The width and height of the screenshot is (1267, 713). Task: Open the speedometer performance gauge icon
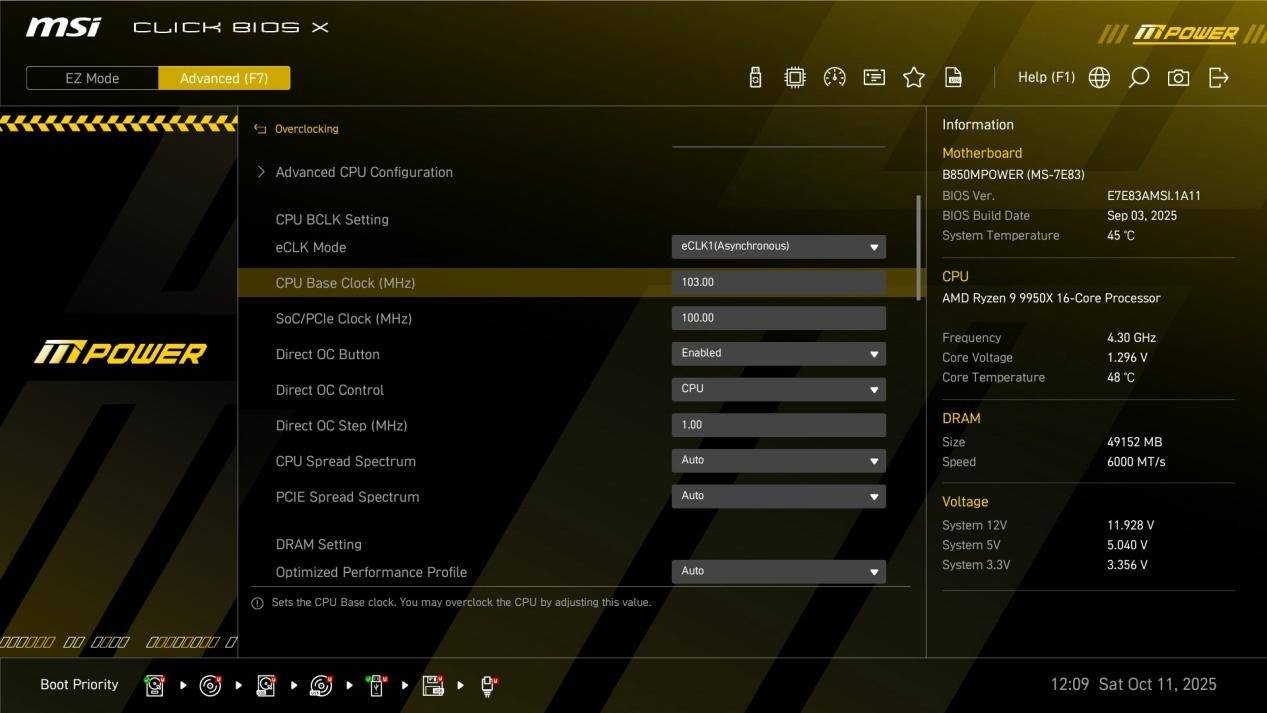coord(834,78)
